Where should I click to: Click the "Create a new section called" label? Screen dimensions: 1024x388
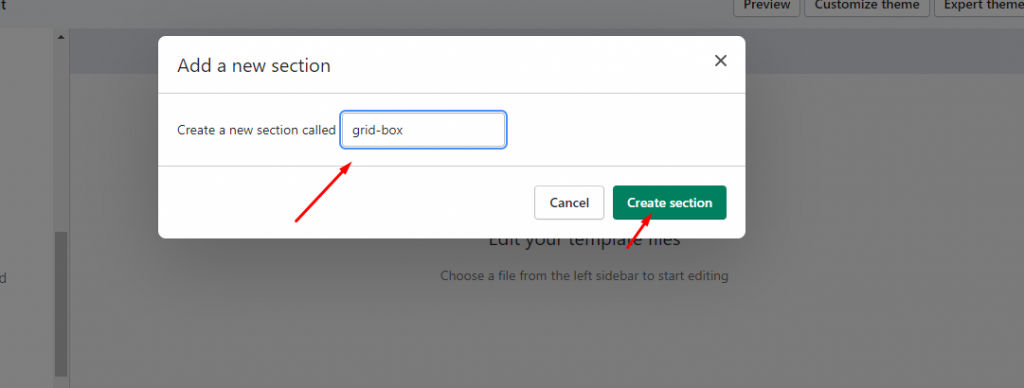(x=257, y=130)
